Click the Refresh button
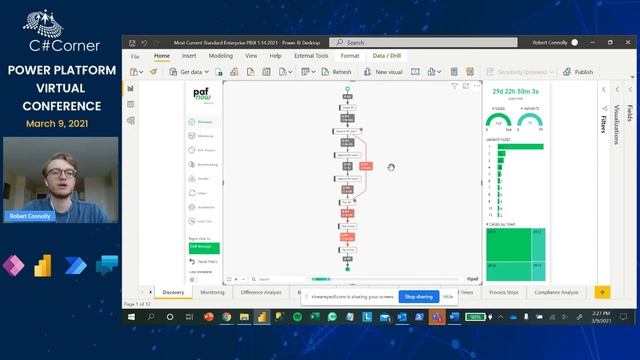640x360 pixels. pyautogui.click(x=336, y=72)
